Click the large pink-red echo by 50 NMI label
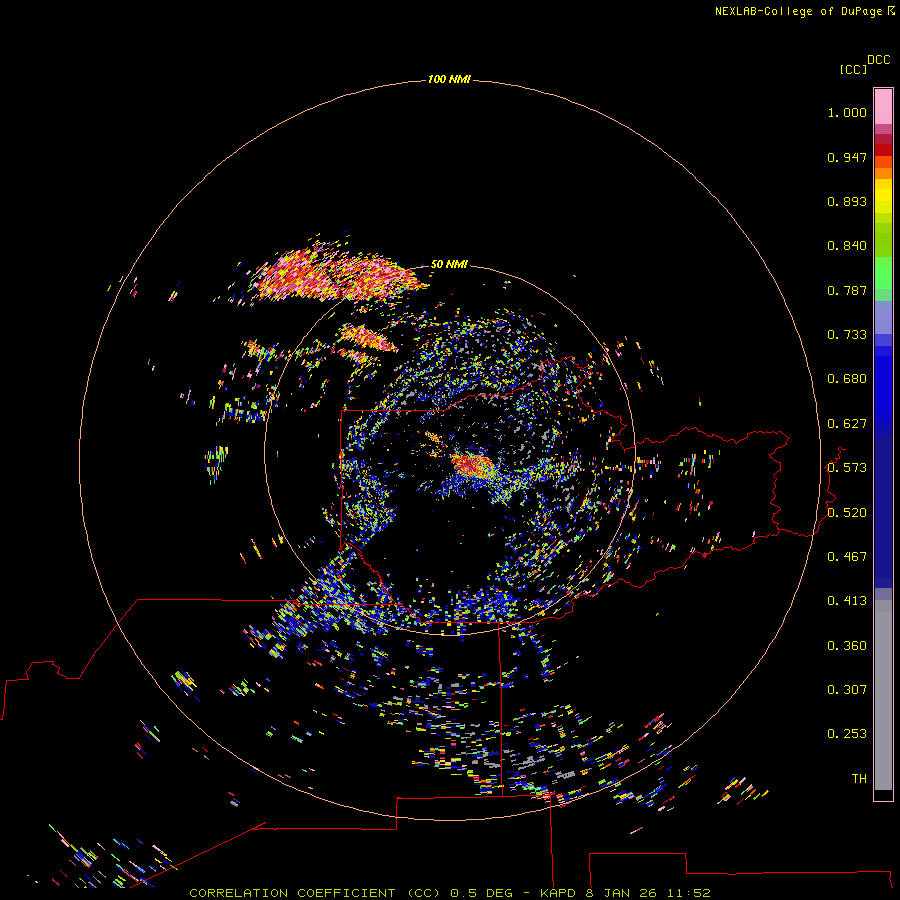 340,277
